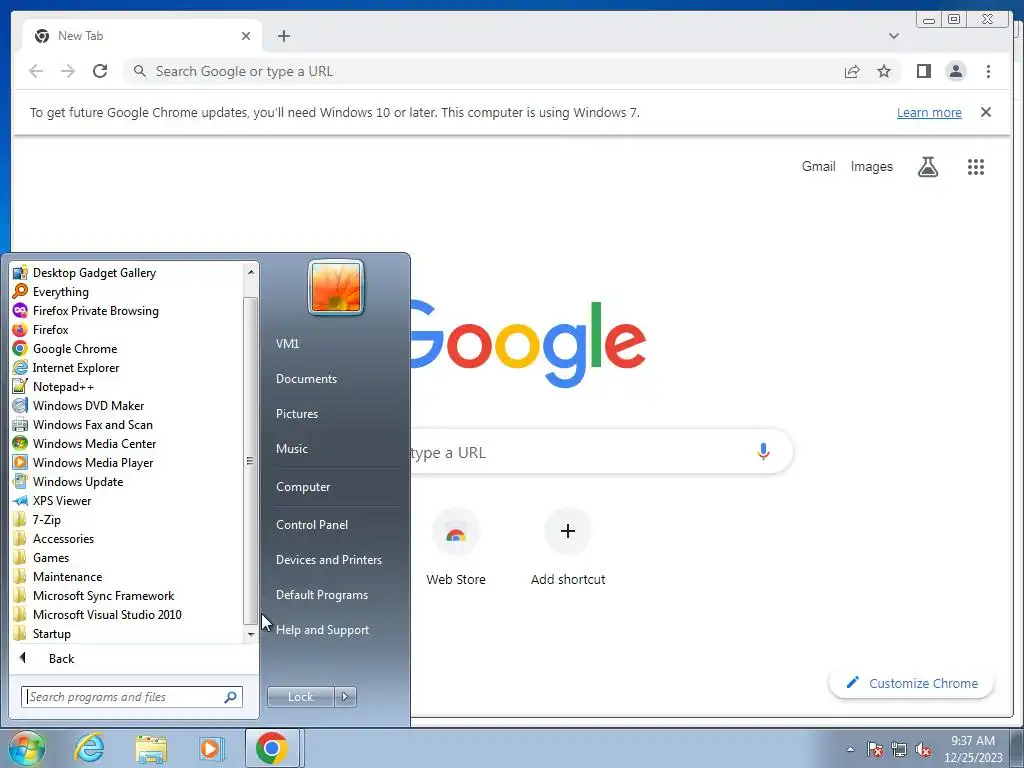Screen dimensions: 1024x768
Task: Open the VM1 user folder
Action: (x=287, y=344)
